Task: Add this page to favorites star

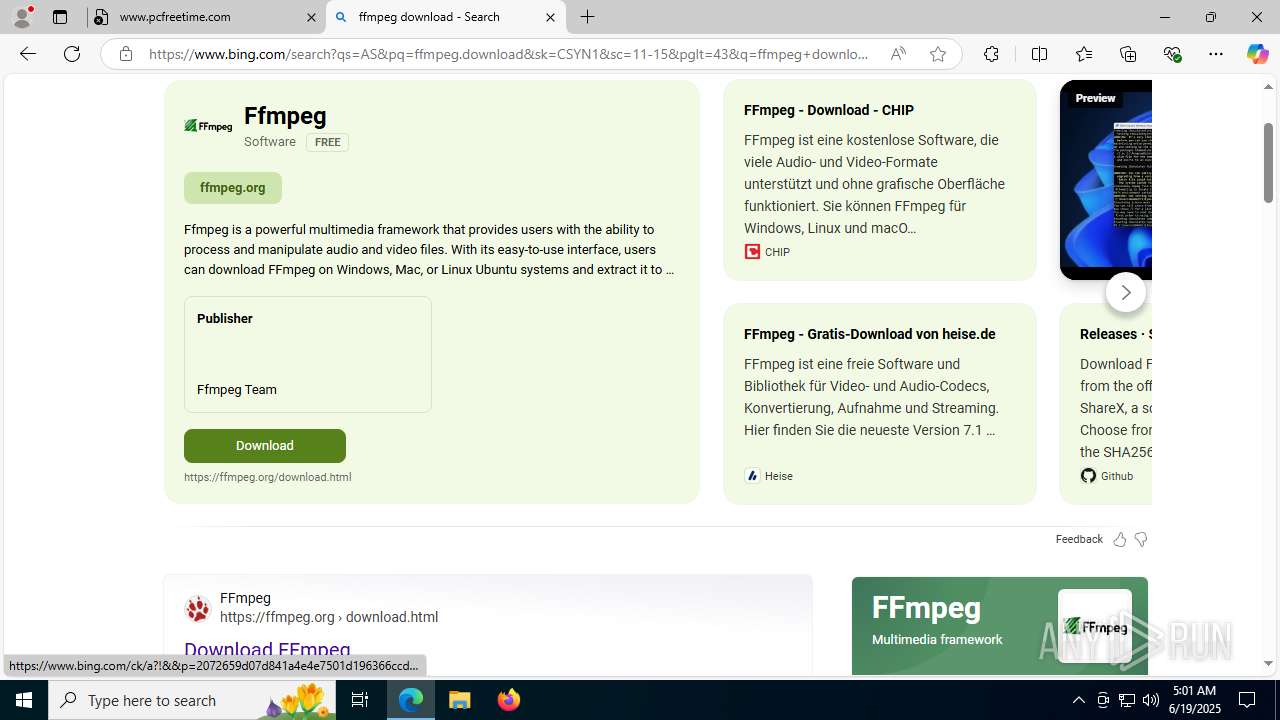Action: (938, 54)
